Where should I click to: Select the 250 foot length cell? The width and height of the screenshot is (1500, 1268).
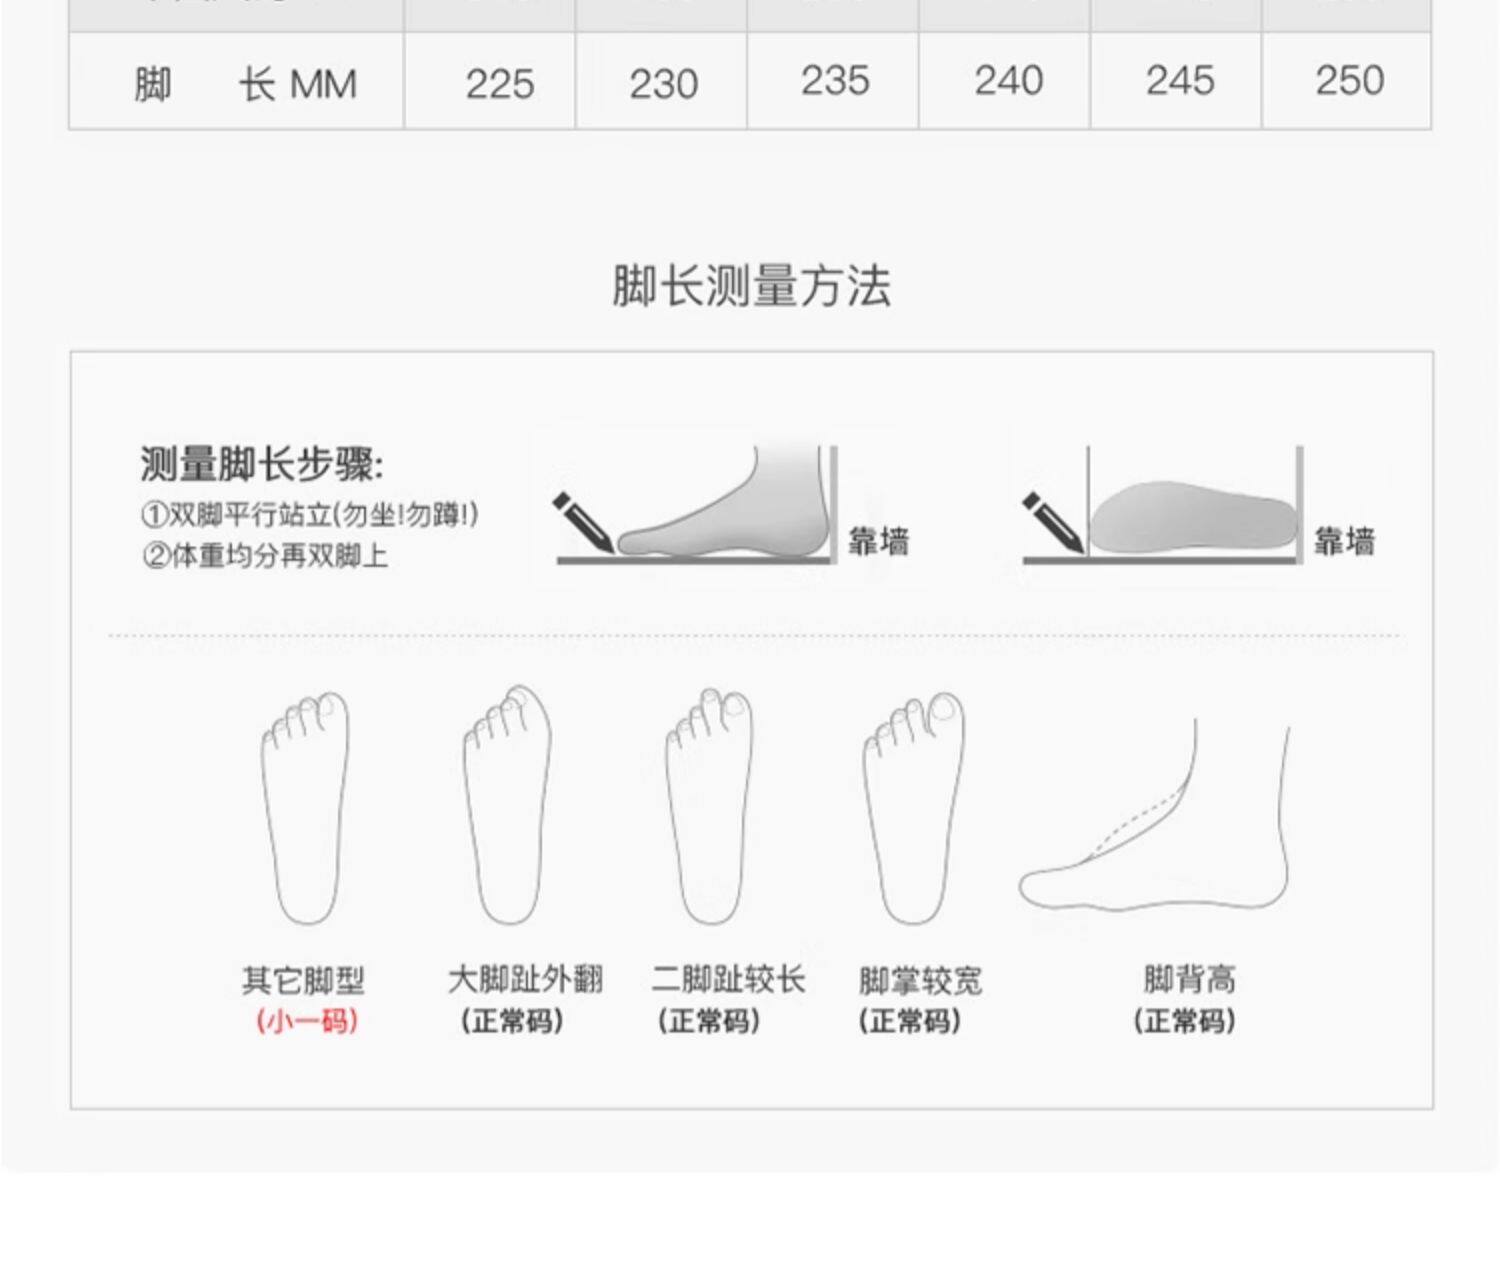point(1347,81)
